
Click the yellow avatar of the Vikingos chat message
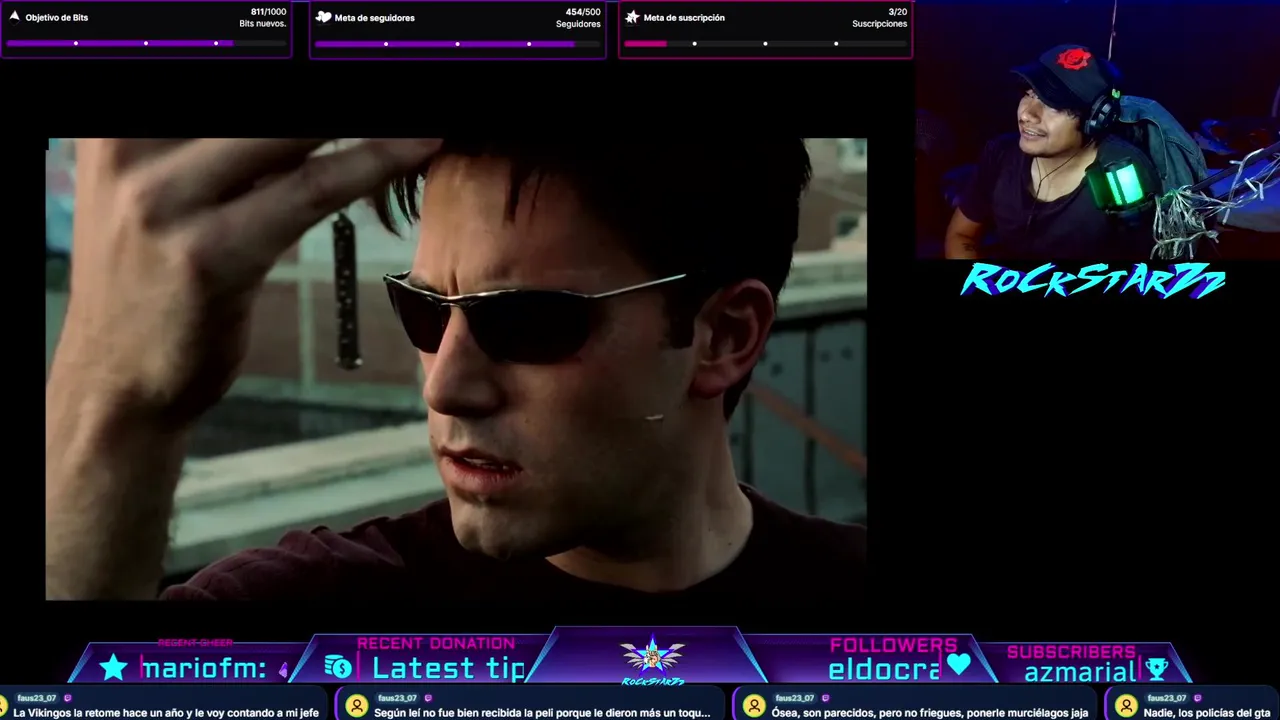click(3, 706)
